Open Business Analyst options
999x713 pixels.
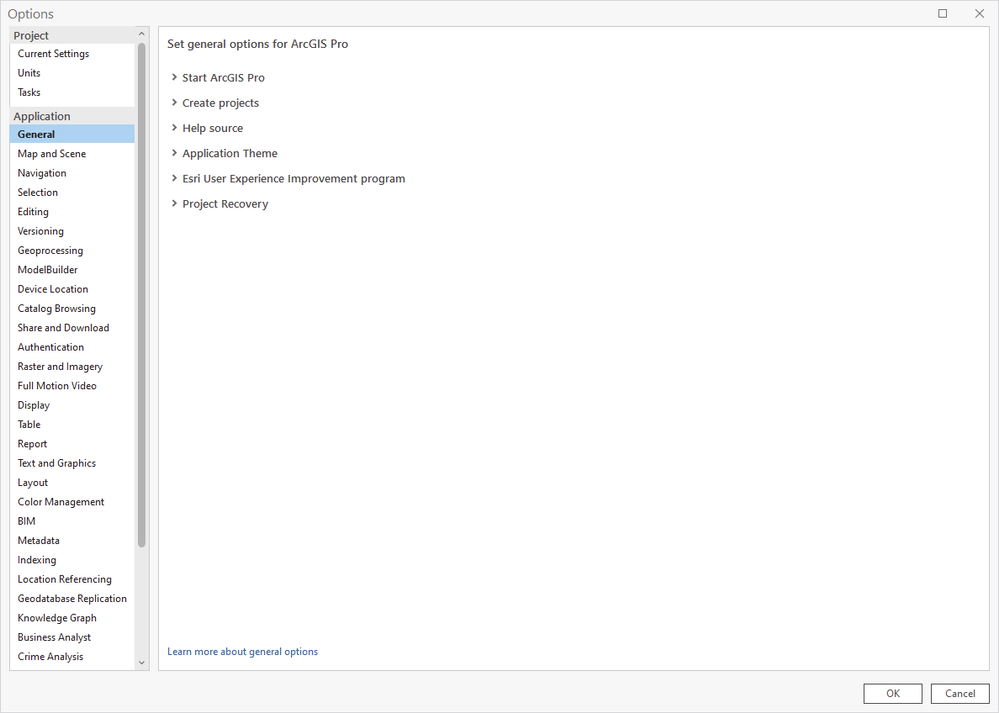(72, 637)
